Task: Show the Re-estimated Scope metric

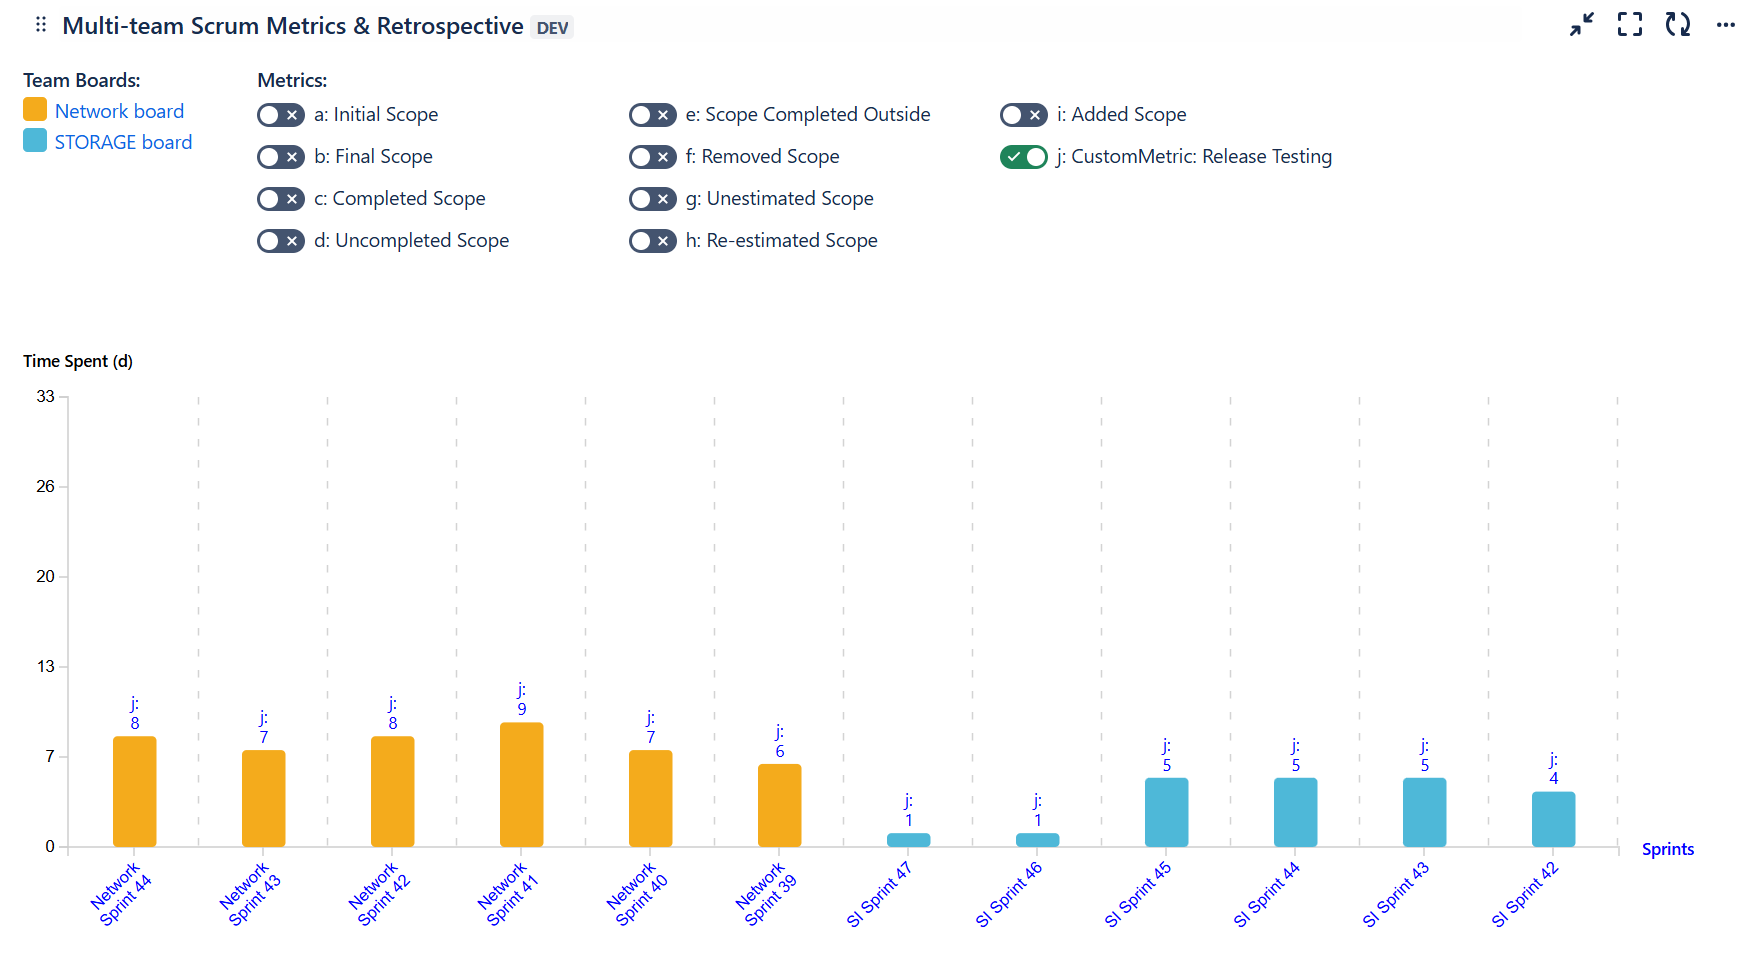Action: tap(653, 241)
